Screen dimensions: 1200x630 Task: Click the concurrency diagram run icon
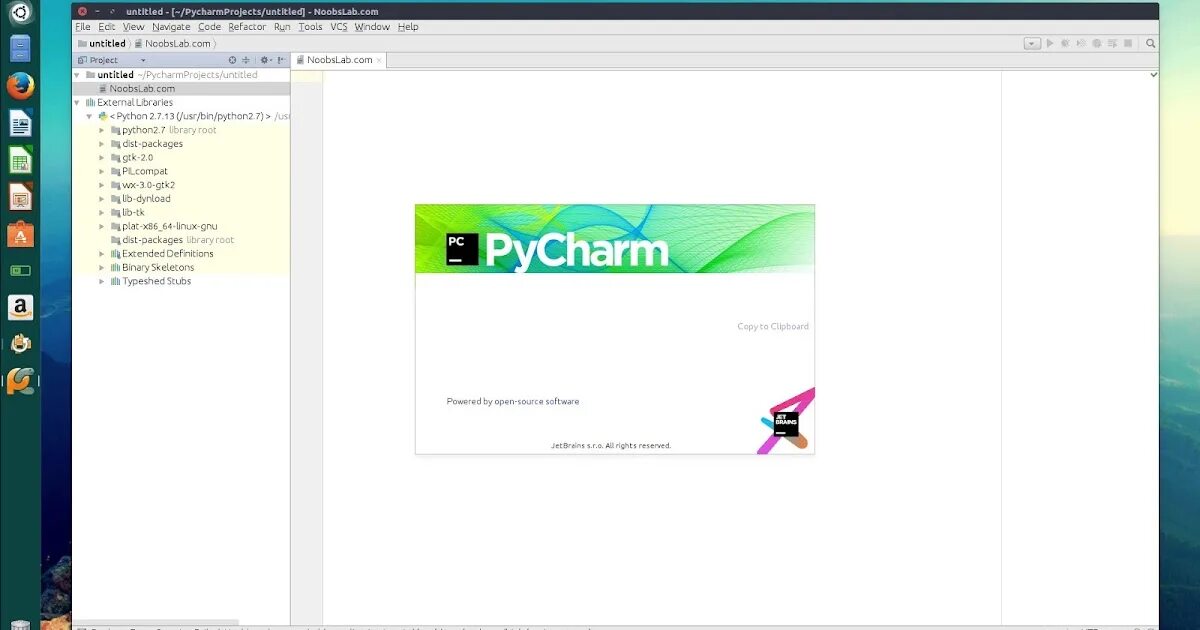tap(1112, 43)
